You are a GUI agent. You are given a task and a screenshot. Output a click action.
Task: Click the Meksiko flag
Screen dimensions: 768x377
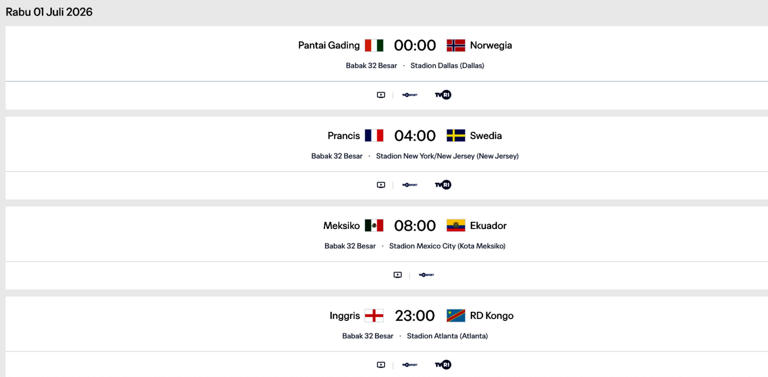tap(374, 226)
